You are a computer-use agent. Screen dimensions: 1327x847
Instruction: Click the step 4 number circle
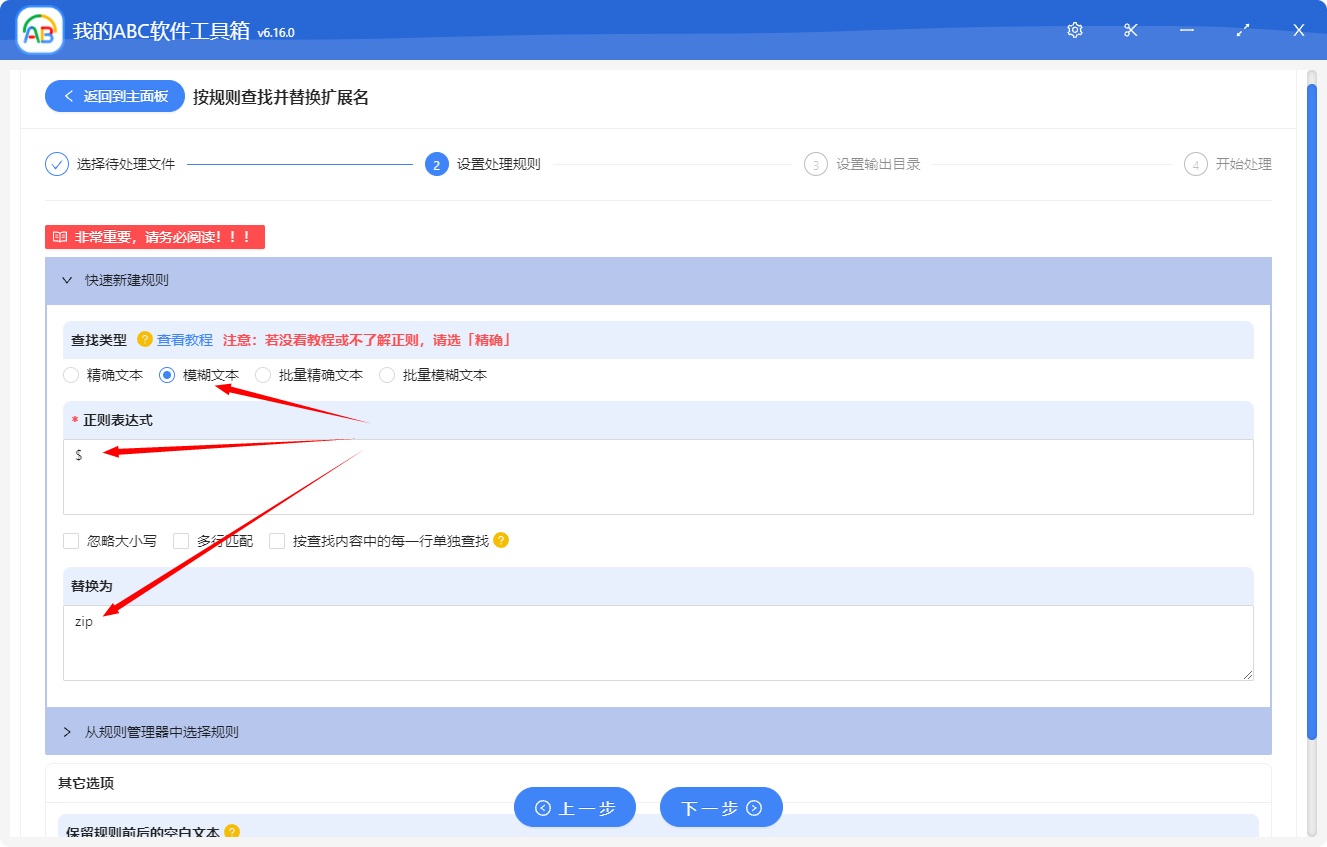click(1195, 164)
